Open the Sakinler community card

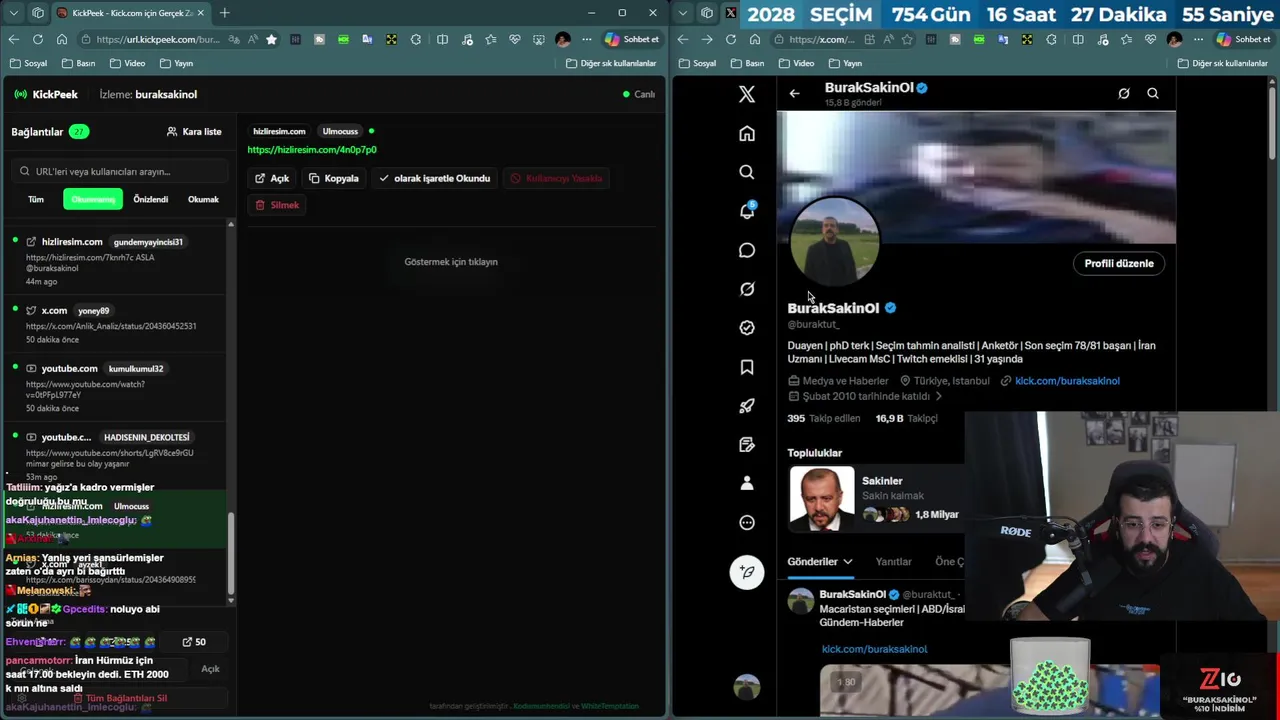point(876,497)
